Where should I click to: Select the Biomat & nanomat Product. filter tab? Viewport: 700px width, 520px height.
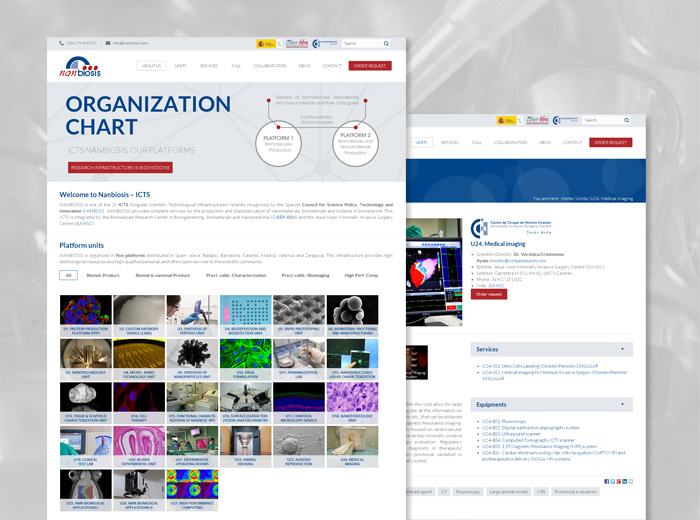163,275
